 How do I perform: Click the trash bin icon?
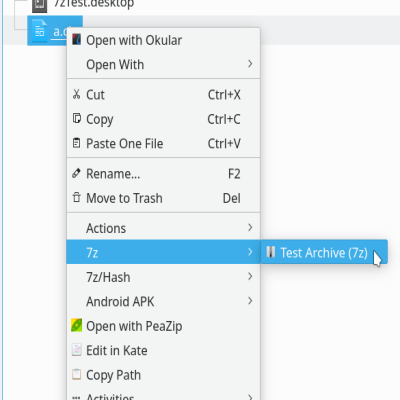tap(77, 198)
